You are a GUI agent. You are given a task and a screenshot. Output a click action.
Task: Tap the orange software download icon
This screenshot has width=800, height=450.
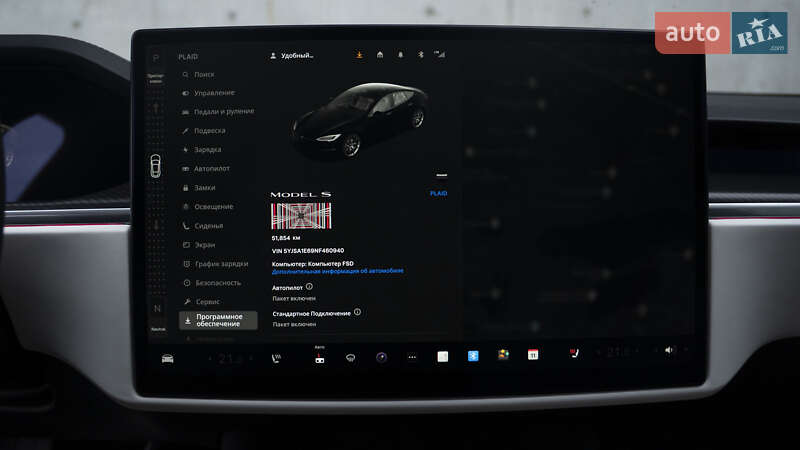pyautogui.click(x=359, y=55)
